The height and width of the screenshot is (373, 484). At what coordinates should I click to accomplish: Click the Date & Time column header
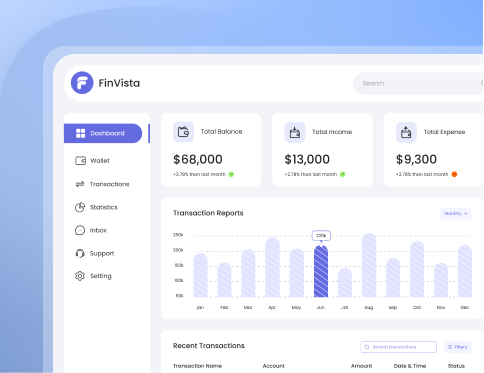[x=410, y=366]
